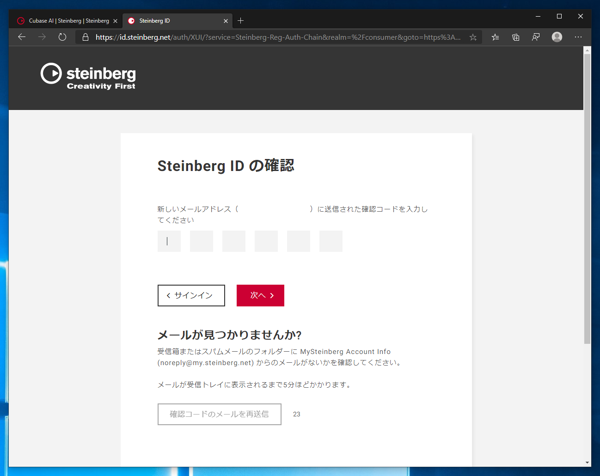
Task: Focus the fourth verification code box
Action: click(266, 241)
